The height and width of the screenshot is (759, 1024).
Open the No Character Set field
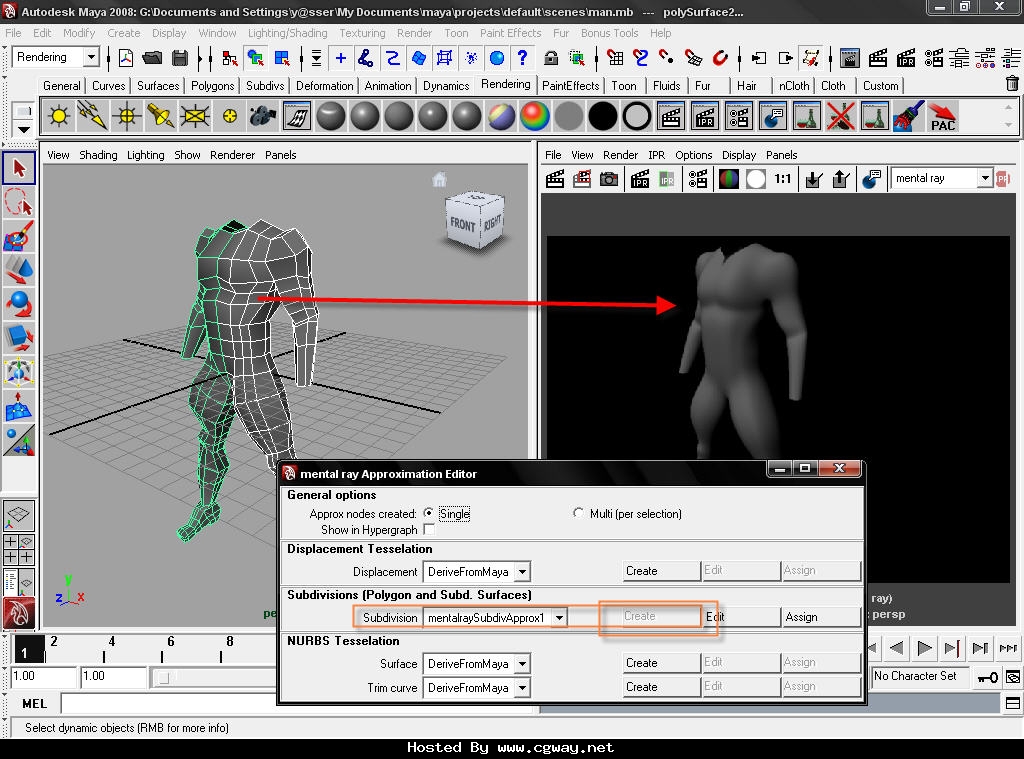click(920, 676)
